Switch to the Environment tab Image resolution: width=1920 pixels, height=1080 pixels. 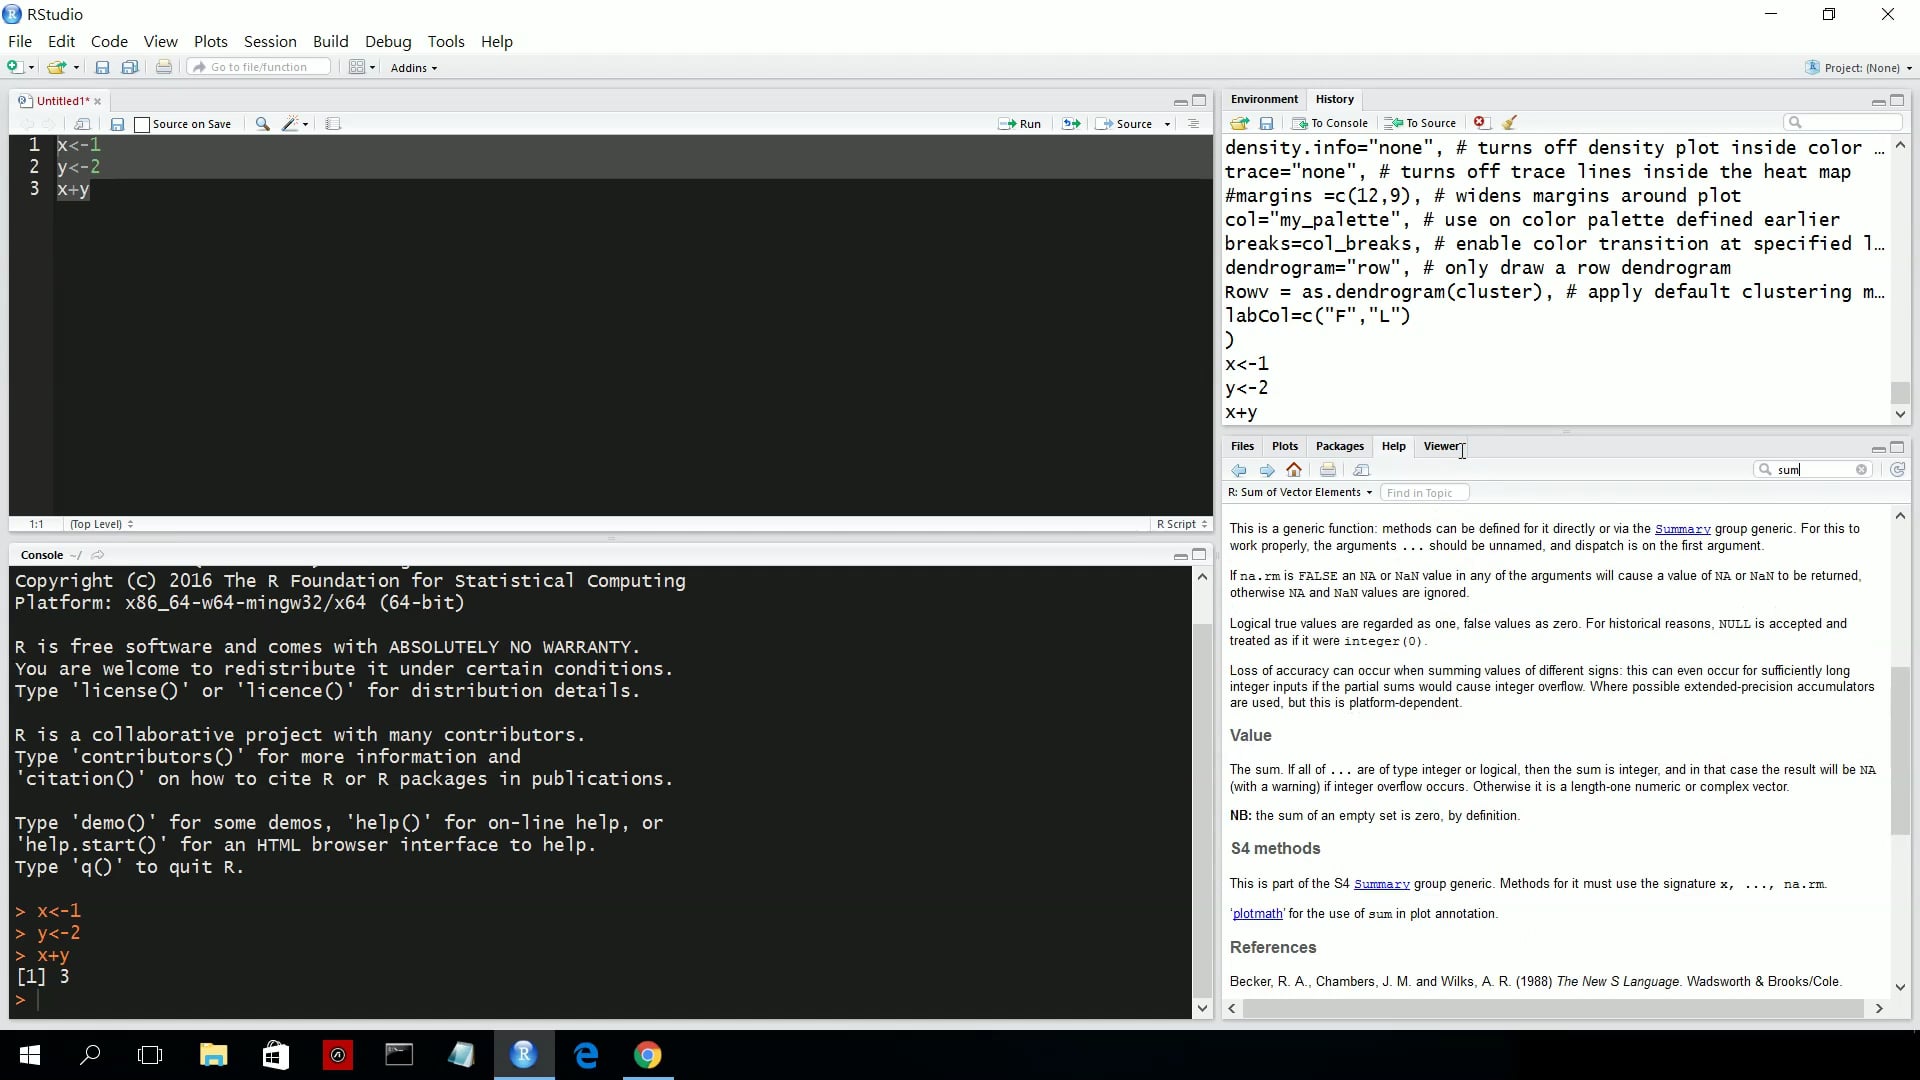pyautogui.click(x=1264, y=99)
